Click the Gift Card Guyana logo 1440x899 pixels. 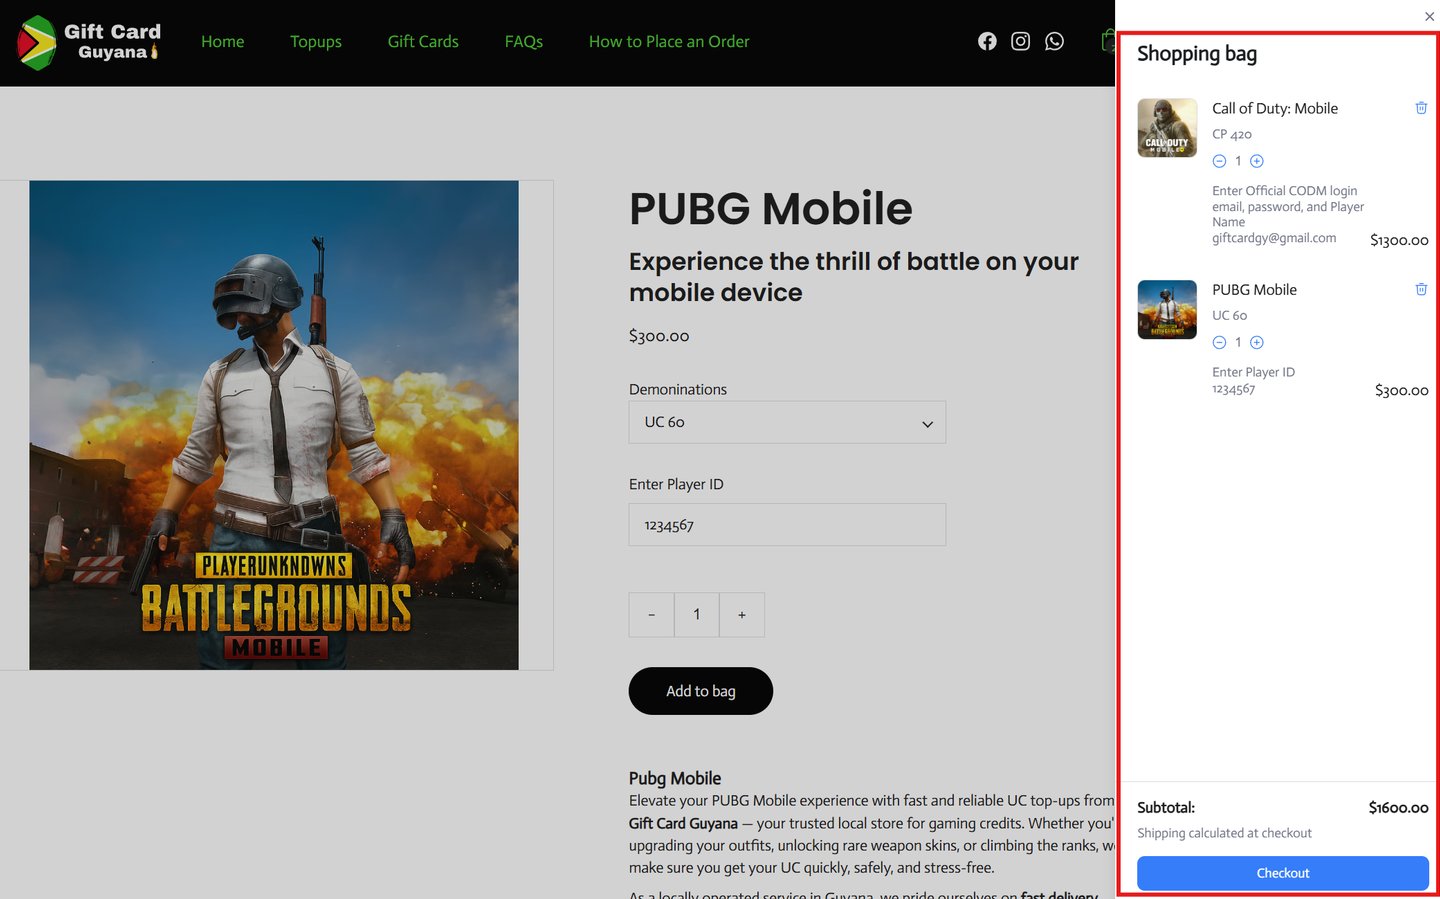coord(89,42)
